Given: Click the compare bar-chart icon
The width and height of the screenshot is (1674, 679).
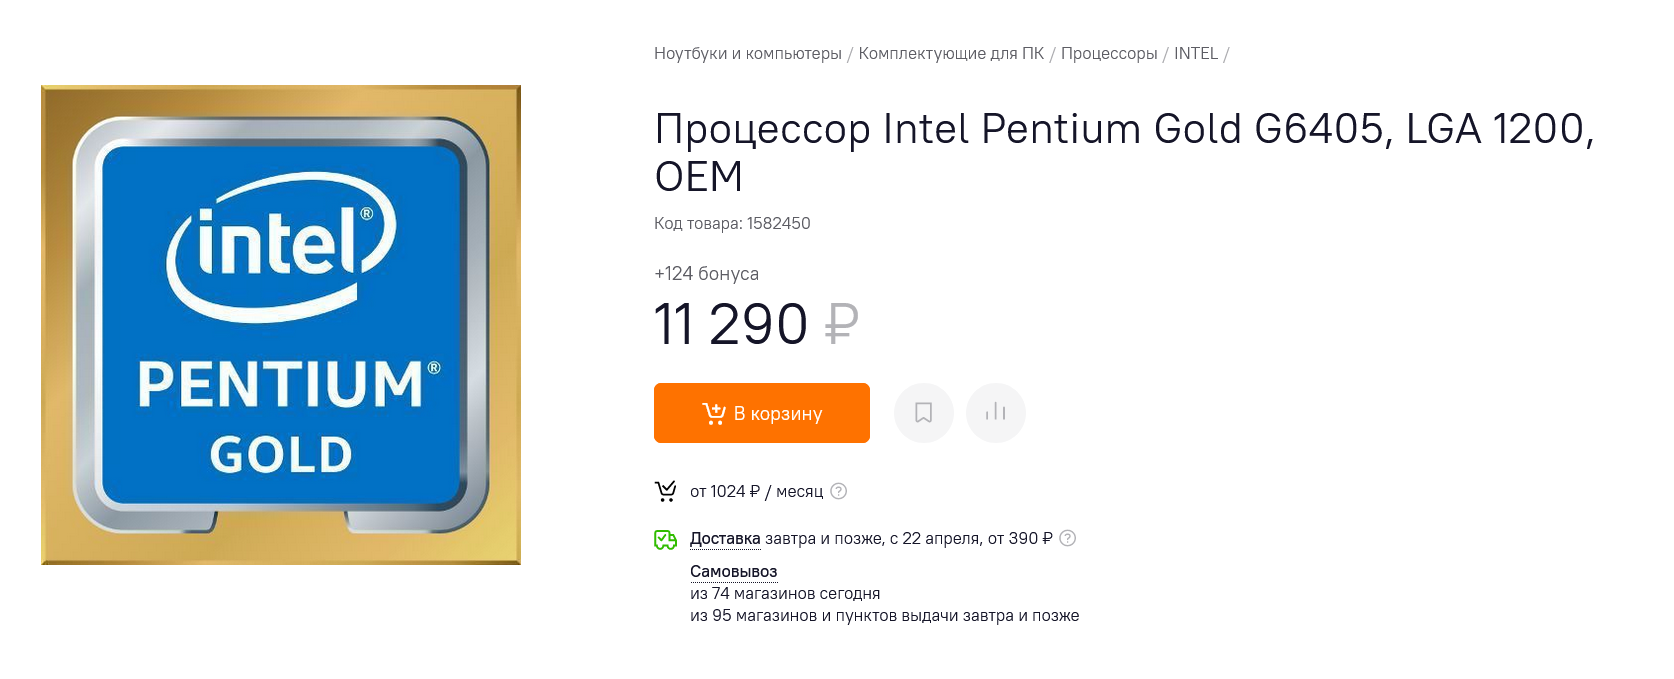Looking at the screenshot, I should tap(995, 413).
